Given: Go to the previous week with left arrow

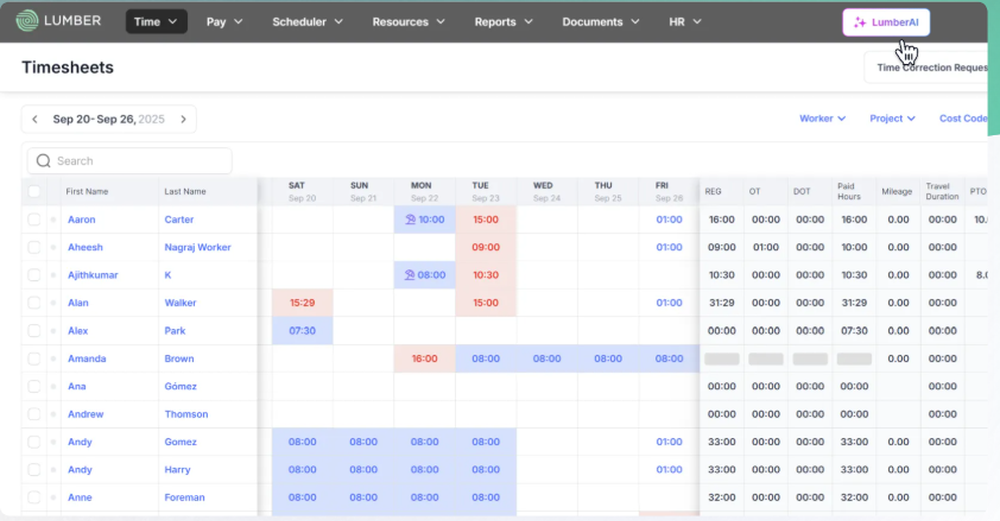Looking at the screenshot, I should click(35, 119).
